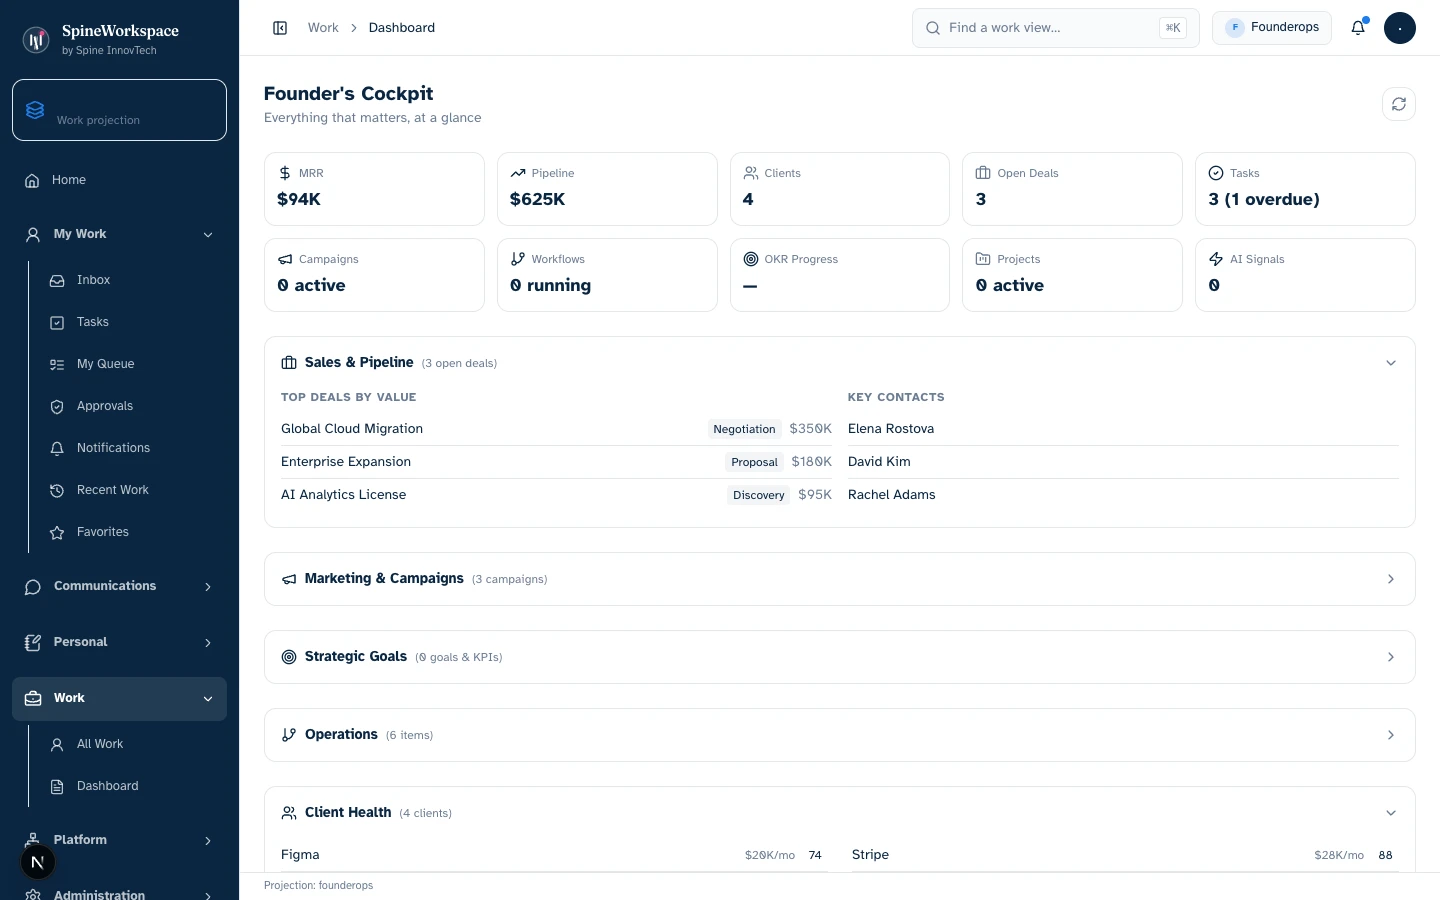Open the Elena Rostova contact

[x=1123, y=429]
